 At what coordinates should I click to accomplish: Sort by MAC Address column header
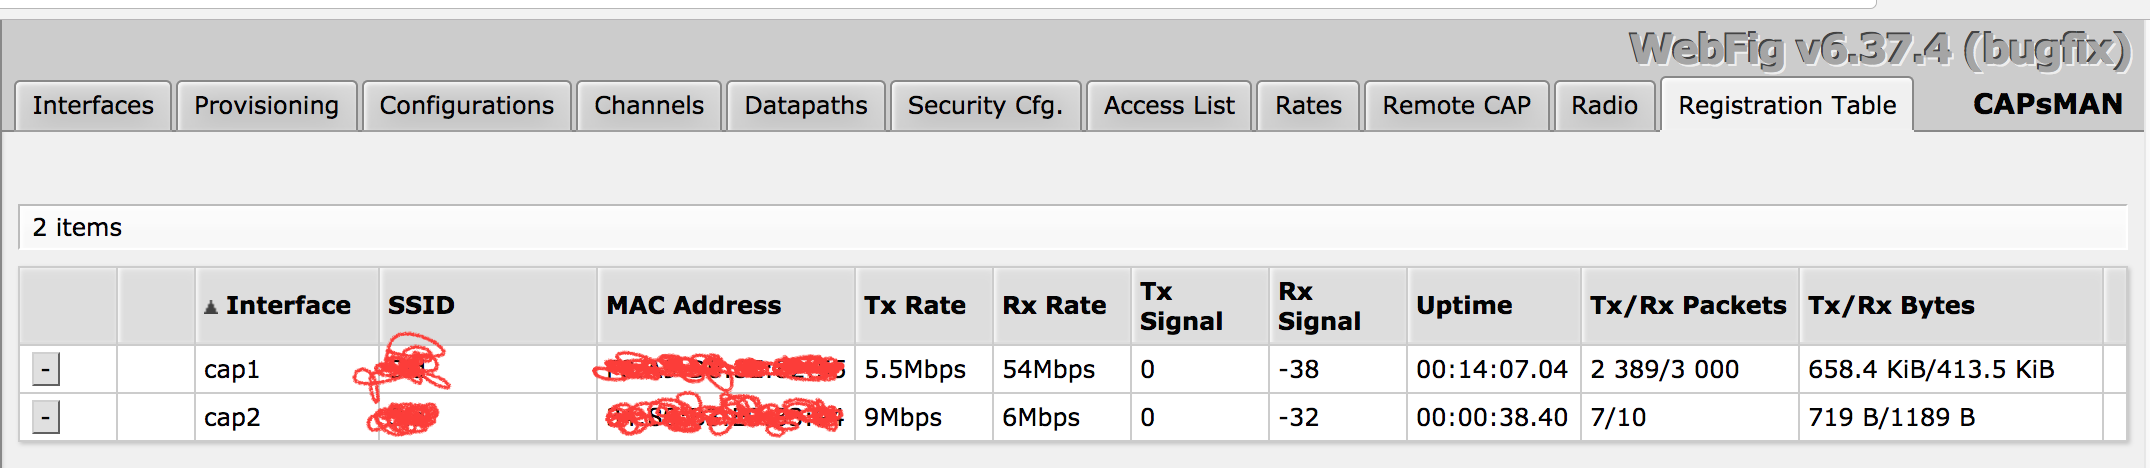tap(693, 306)
